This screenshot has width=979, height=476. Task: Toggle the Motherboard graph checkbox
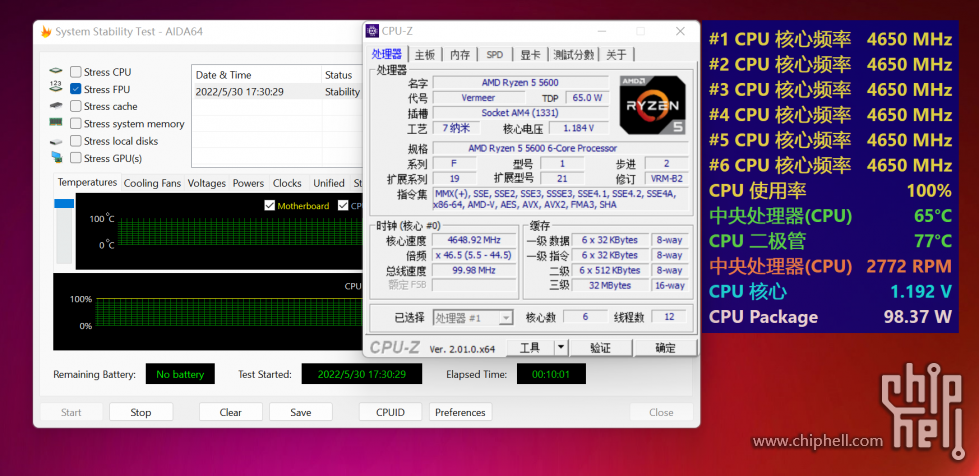270,206
